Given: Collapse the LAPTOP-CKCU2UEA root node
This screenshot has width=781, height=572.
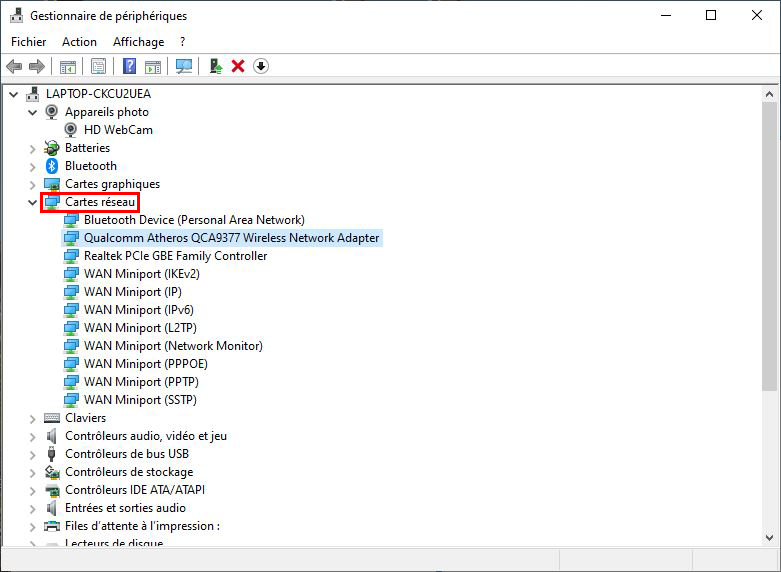Looking at the screenshot, I should point(14,94).
